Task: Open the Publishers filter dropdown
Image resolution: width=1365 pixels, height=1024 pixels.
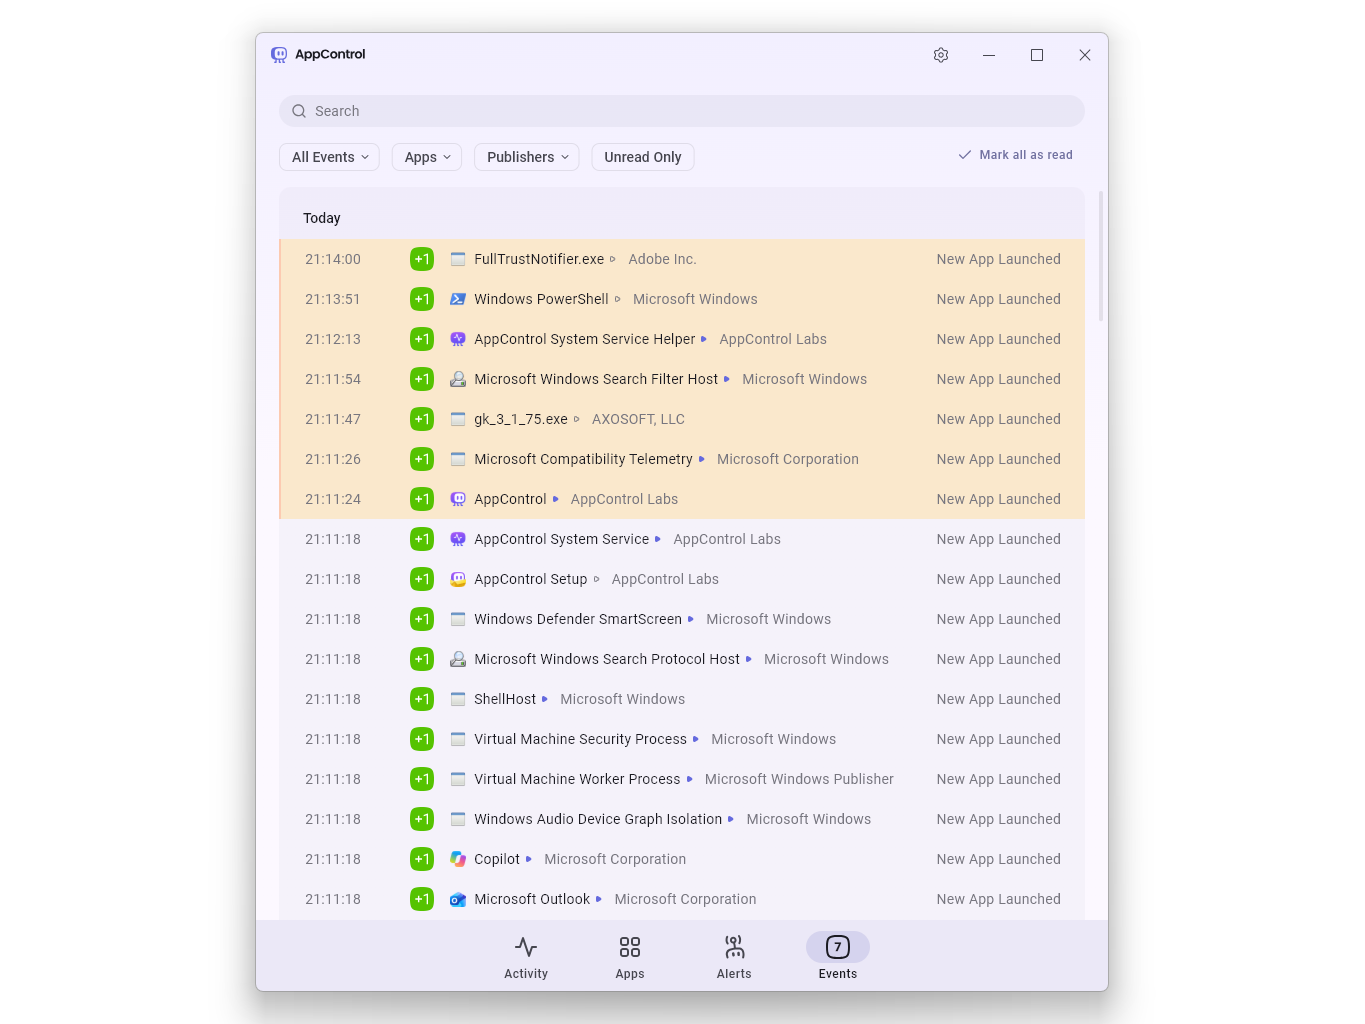Action: click(527, 157)
